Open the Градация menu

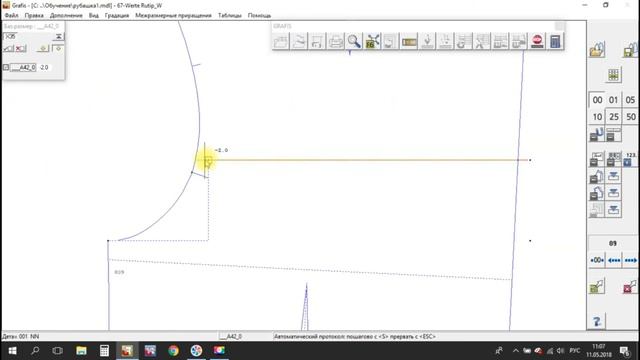[117, 16]
